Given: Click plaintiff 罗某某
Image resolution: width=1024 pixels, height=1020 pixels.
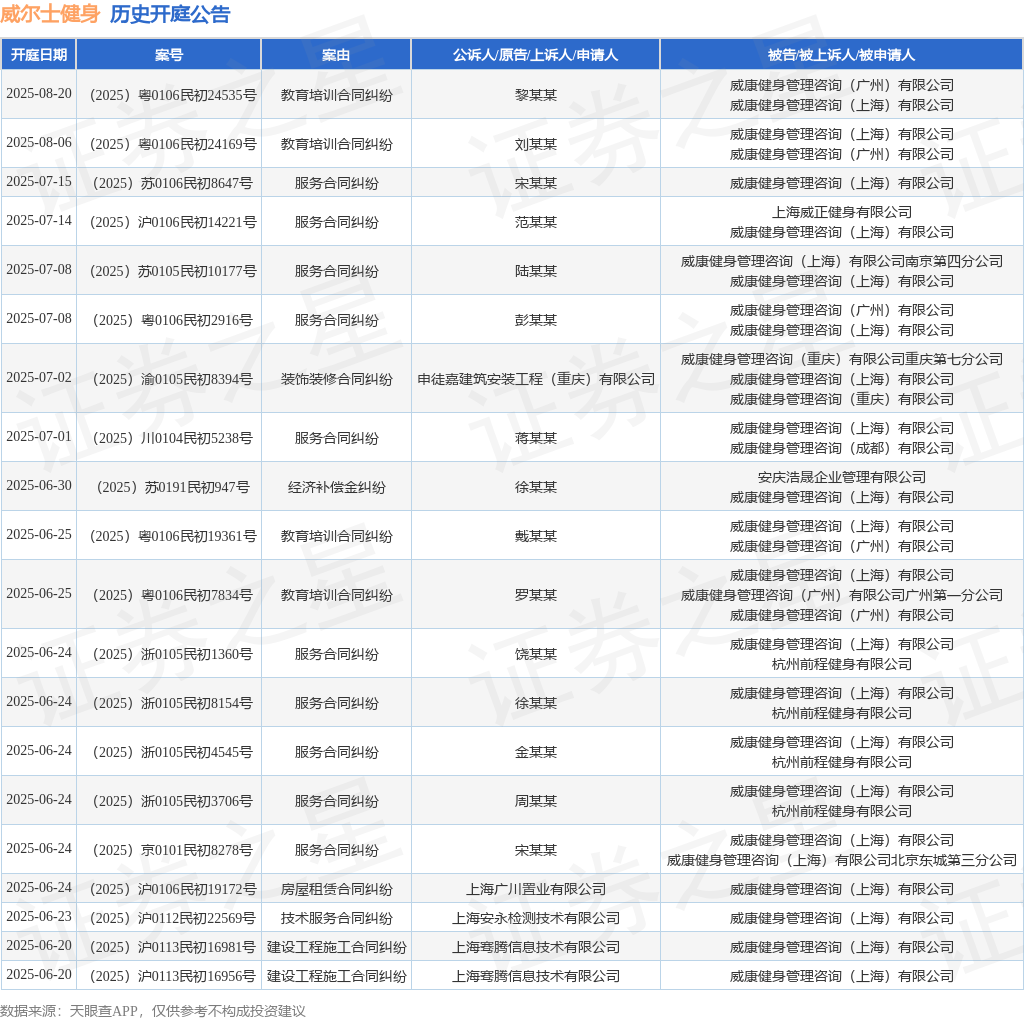Looking at the screenshot, I should coord(536,596).
